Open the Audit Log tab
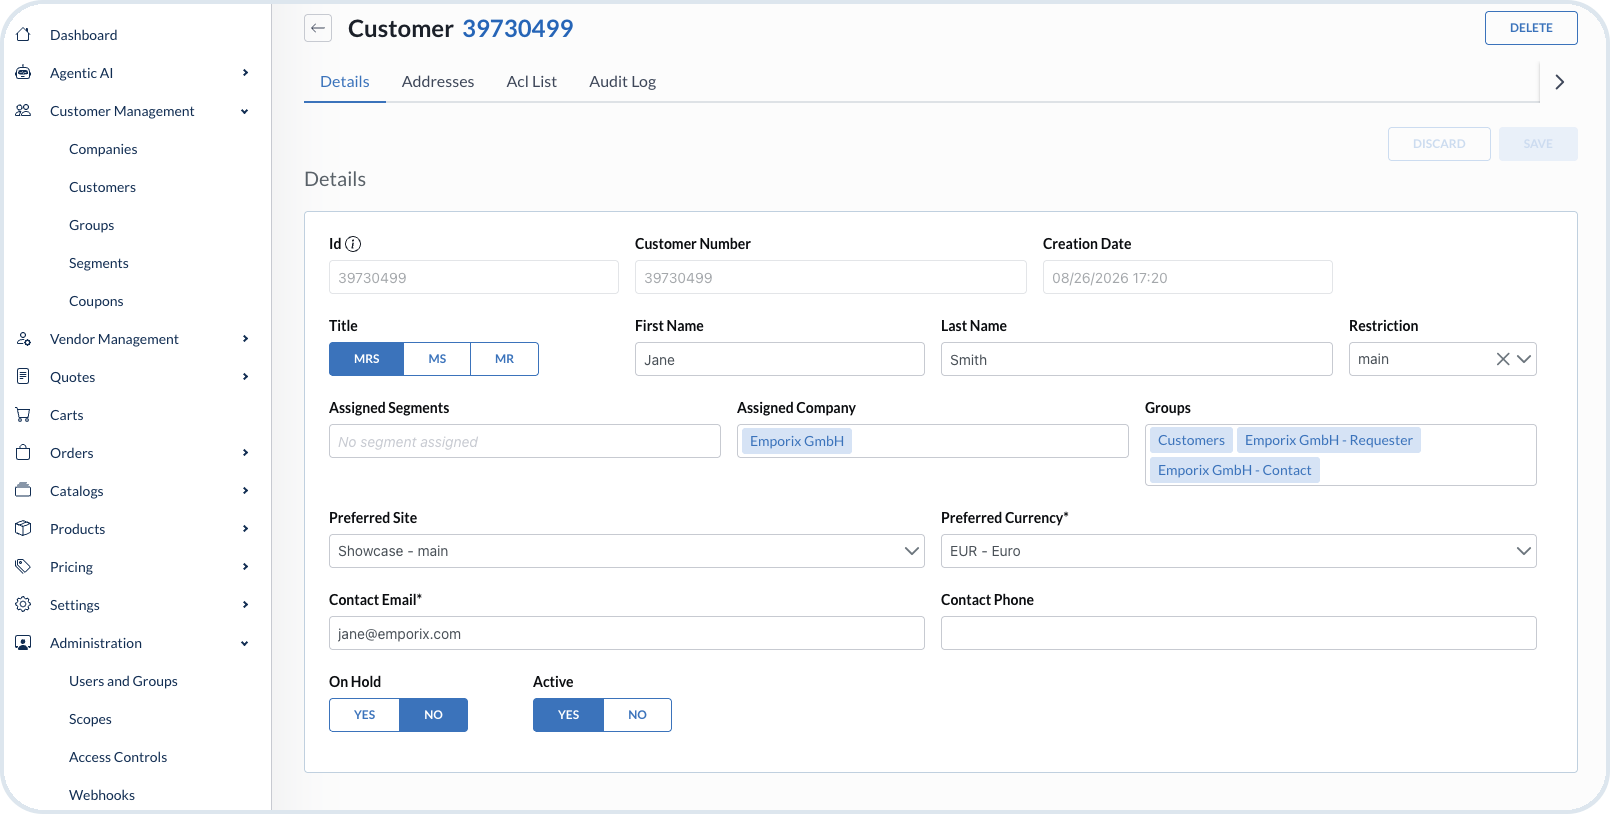 tap(622, 82)
